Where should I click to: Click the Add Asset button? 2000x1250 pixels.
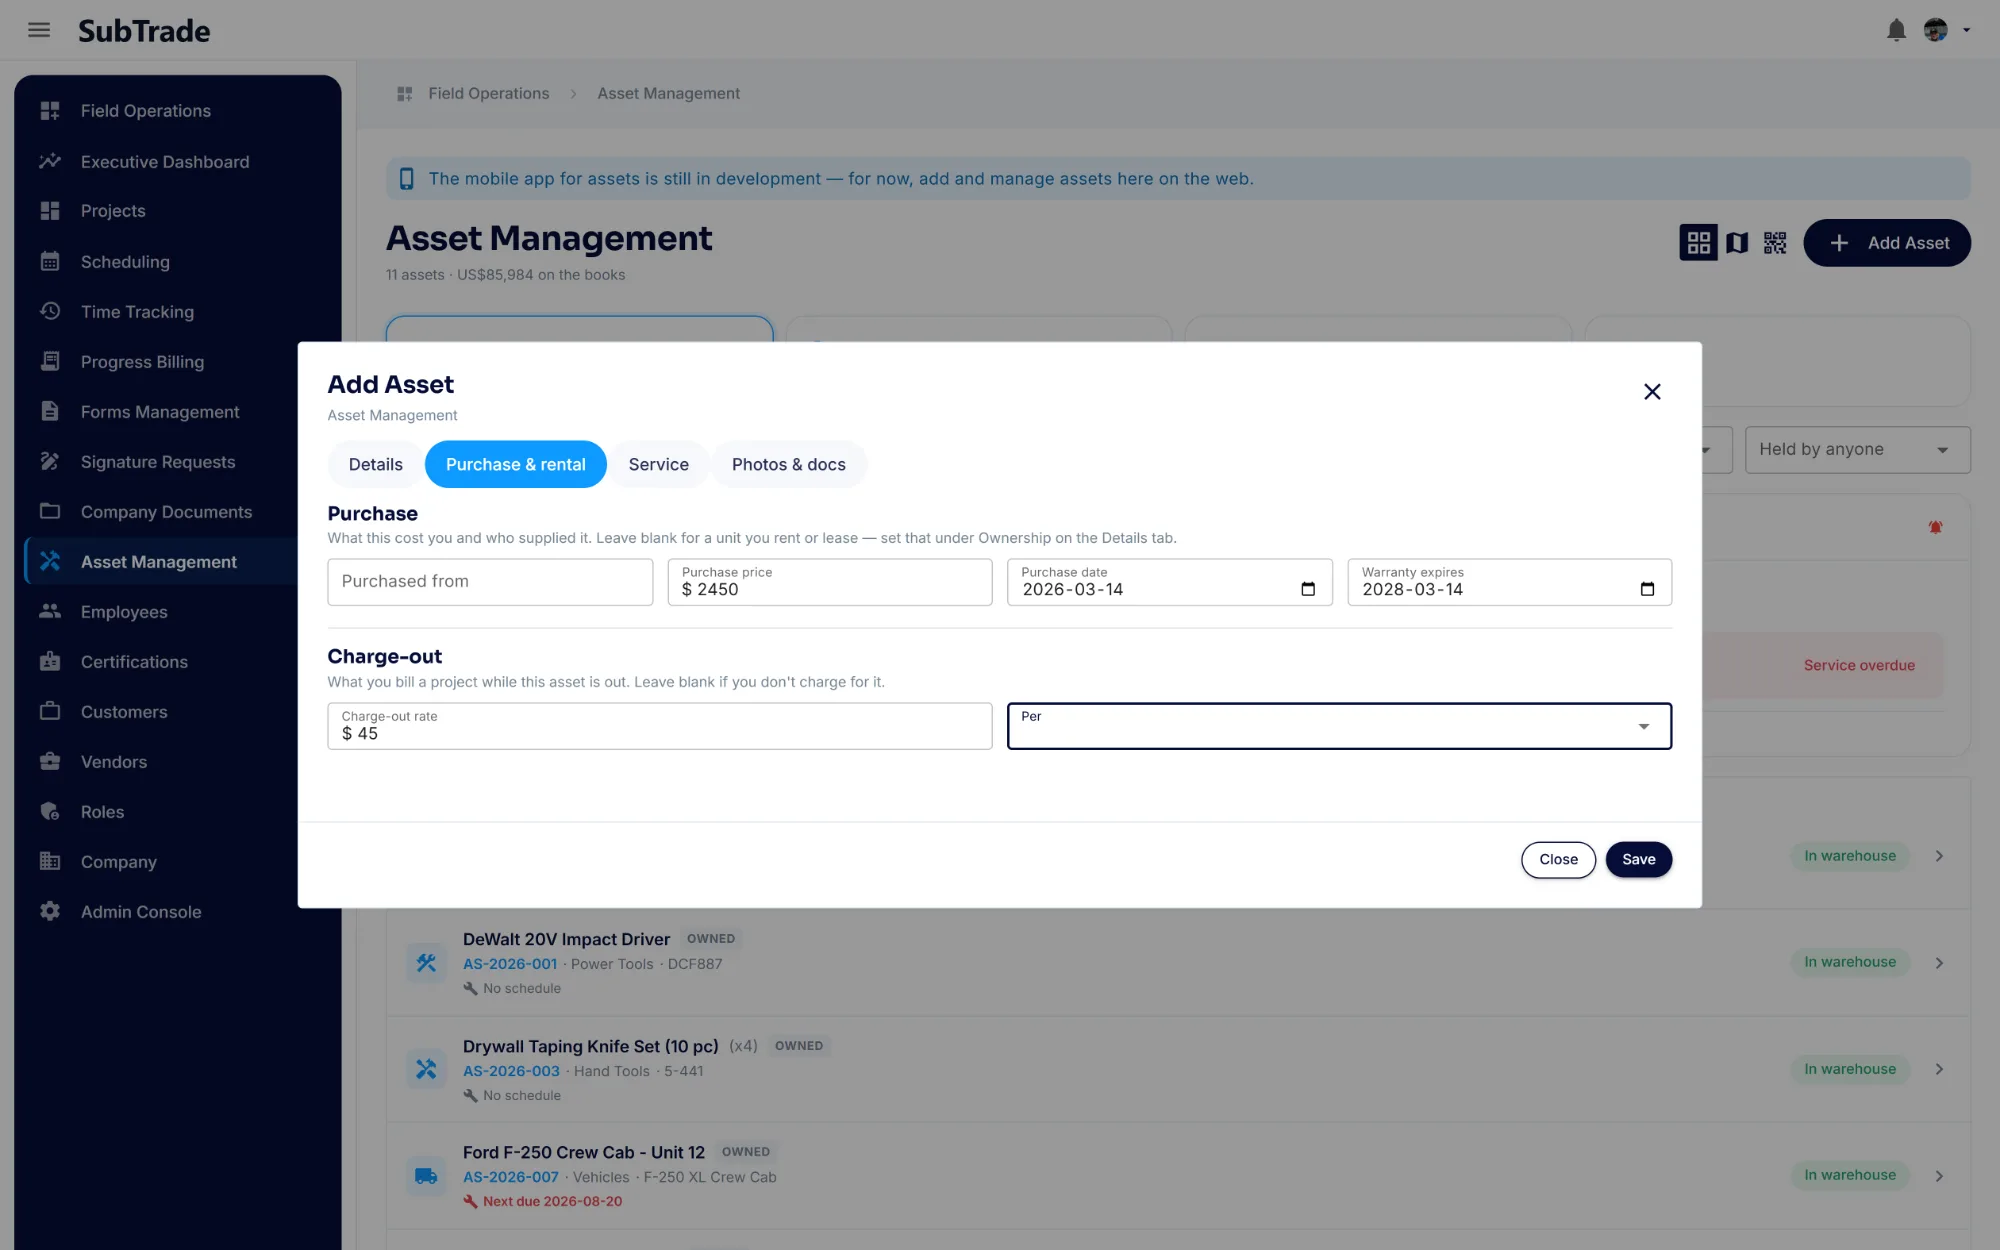point(1887,243)
